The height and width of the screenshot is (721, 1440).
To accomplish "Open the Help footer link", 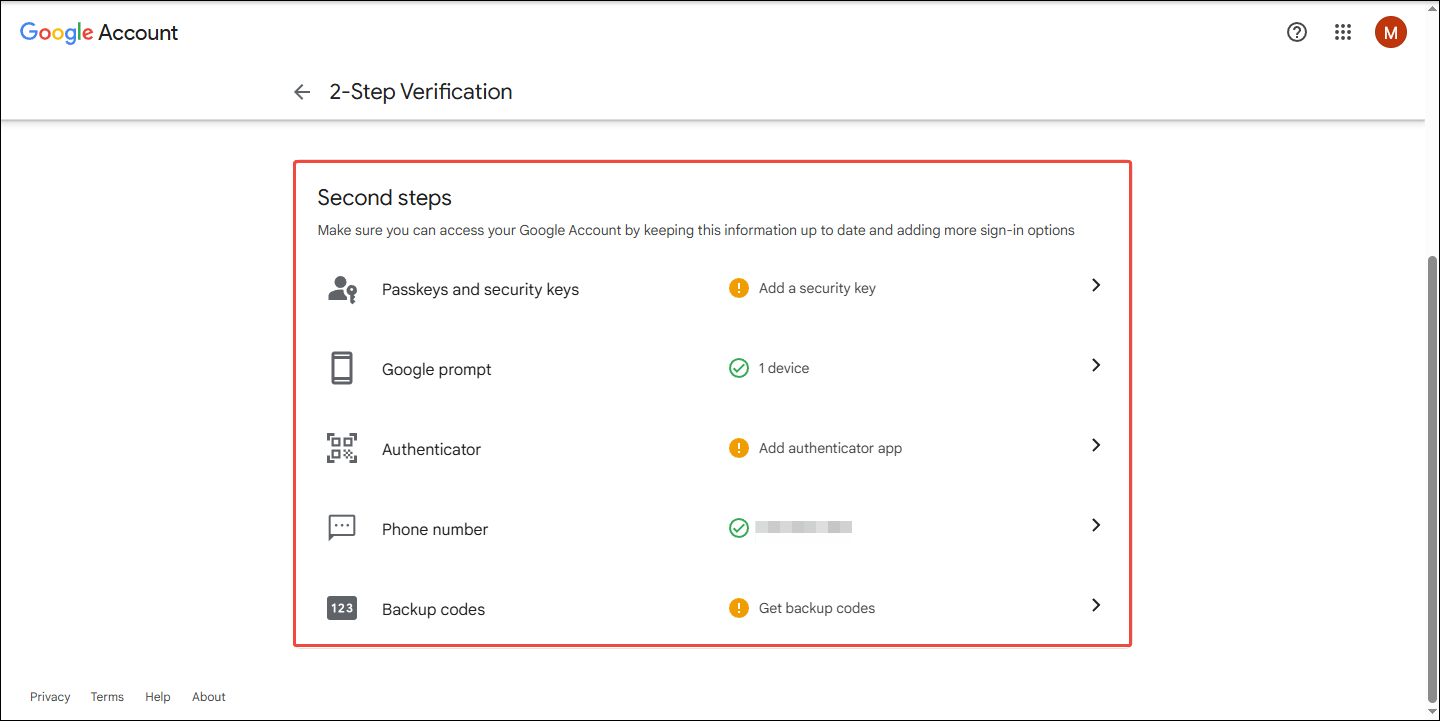I will pos(158,697).
